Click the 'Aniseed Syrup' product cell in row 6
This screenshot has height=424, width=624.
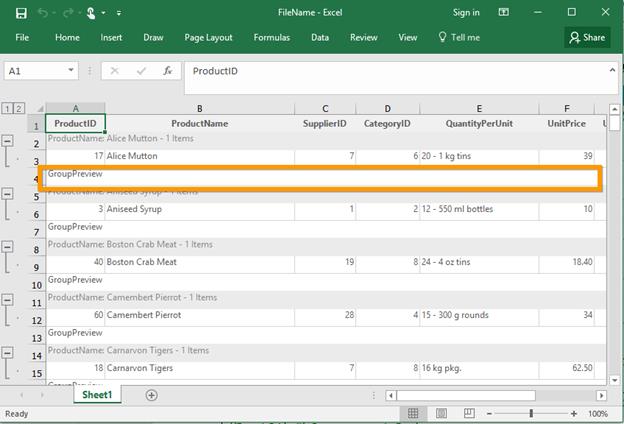(x=200, y=209)
